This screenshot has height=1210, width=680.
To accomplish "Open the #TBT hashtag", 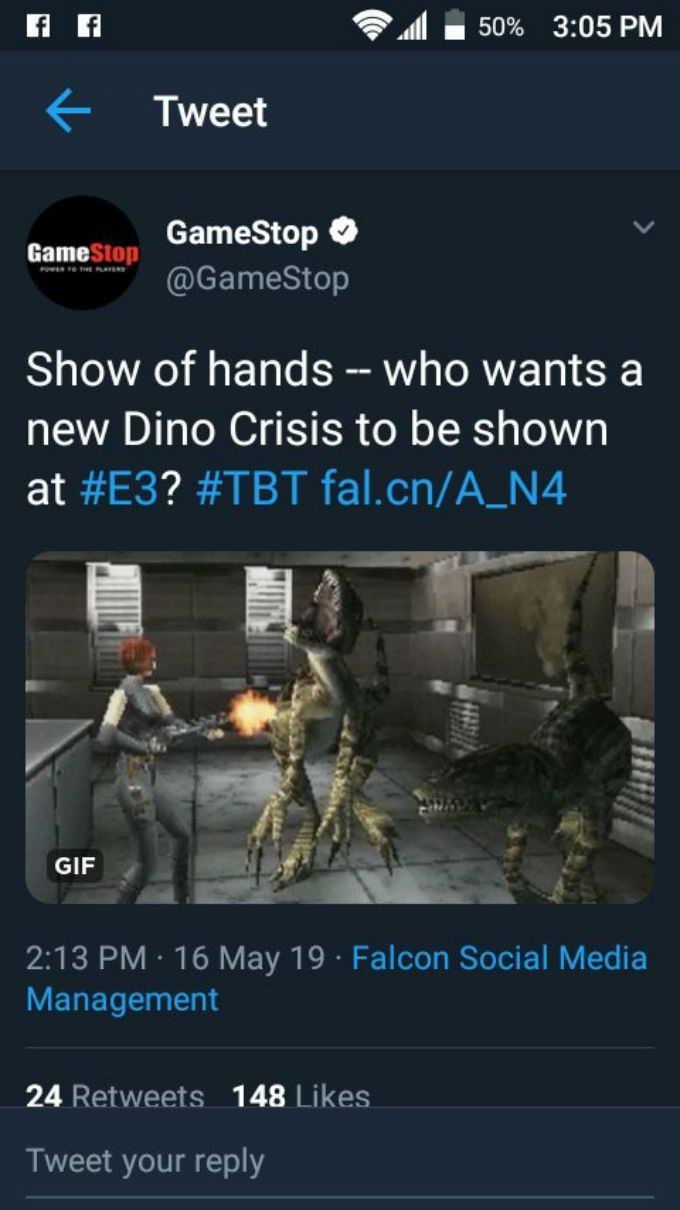I will 251,490.
